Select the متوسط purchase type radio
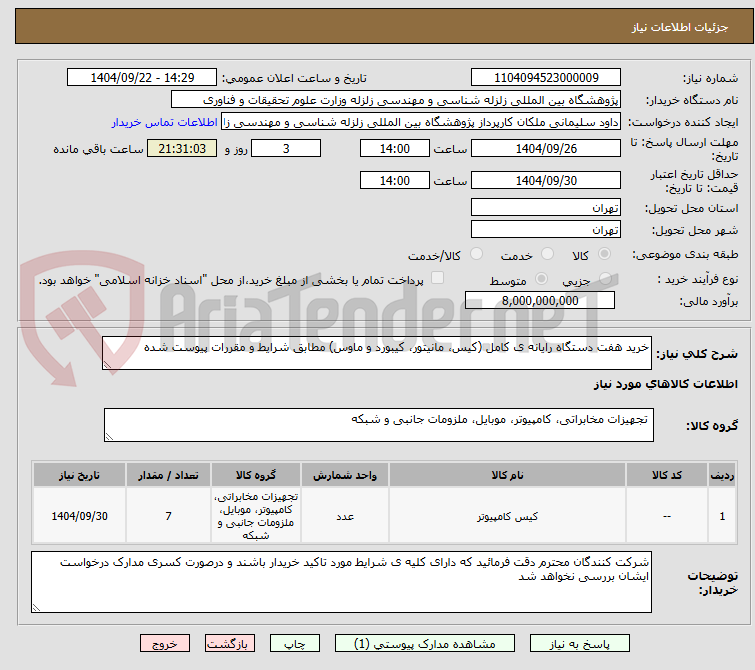Screen dimensions: 755x670 (541, 278)
